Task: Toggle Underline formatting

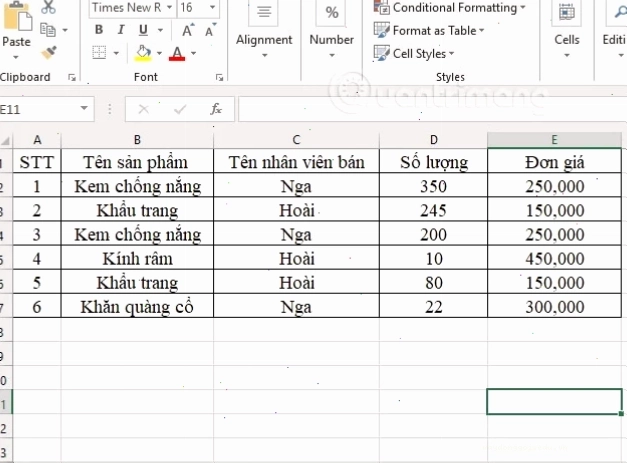Action: pos(143,30)
